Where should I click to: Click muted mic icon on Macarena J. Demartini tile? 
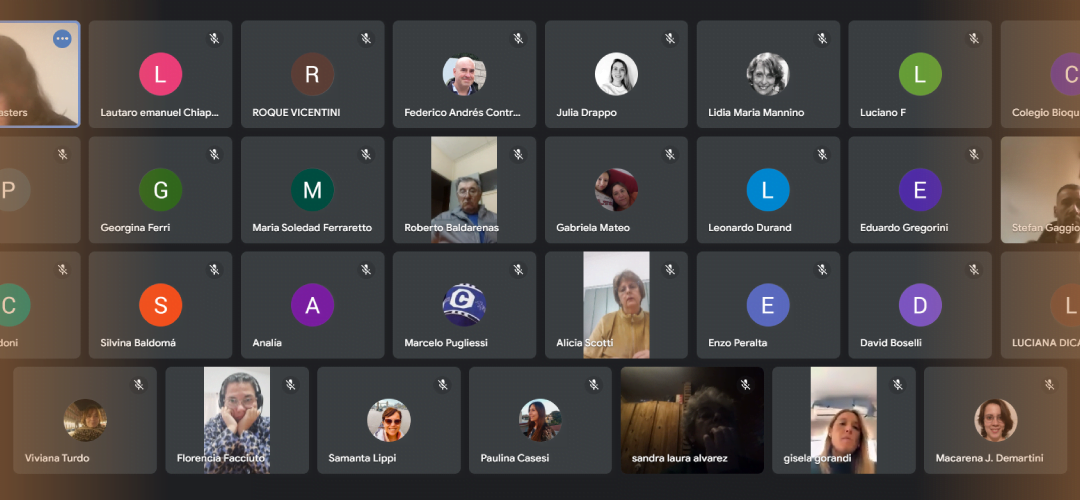(x=1049, y=385)
